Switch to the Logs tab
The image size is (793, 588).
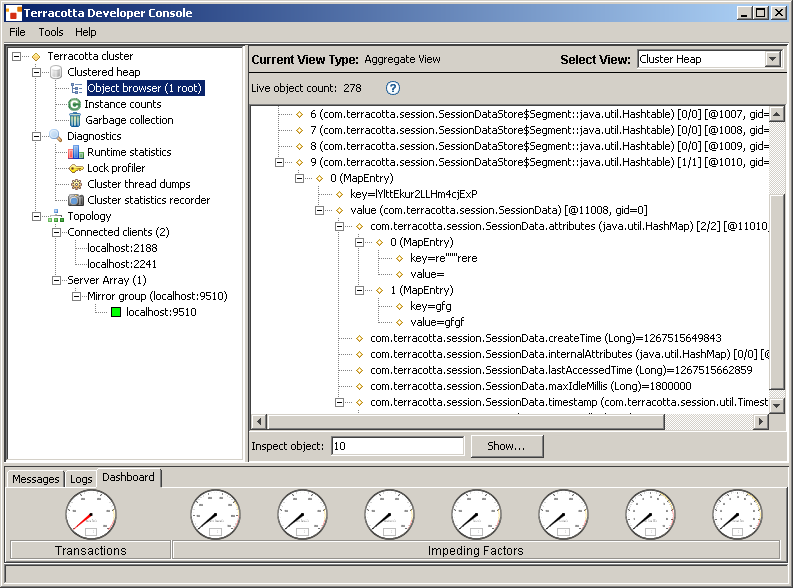click(81, 479)
